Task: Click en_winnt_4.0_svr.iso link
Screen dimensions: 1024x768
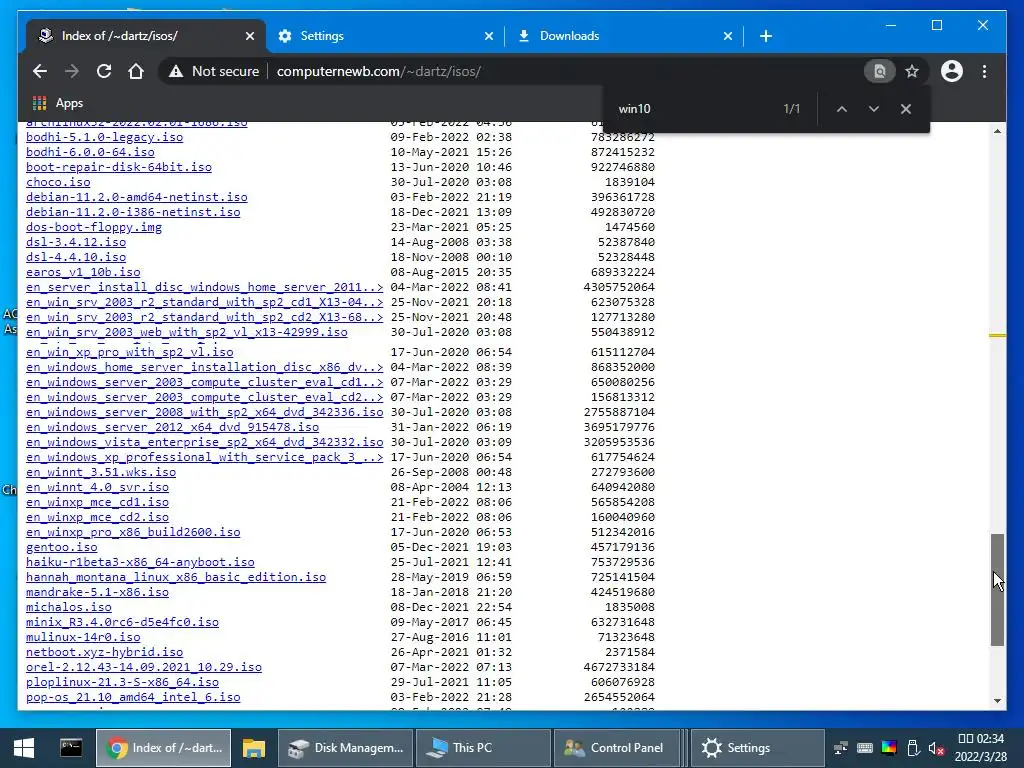Action: (97, 487)
